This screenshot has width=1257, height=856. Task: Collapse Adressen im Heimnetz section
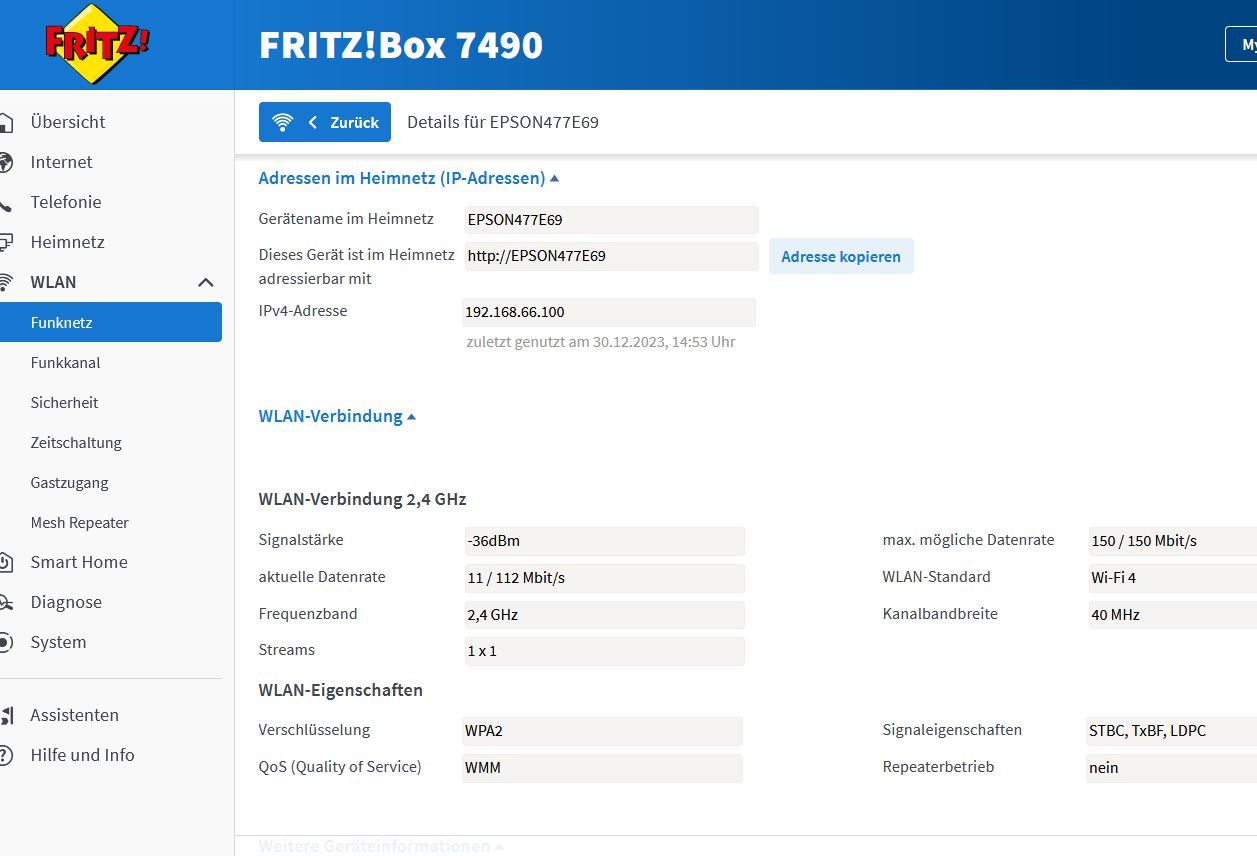408,178
